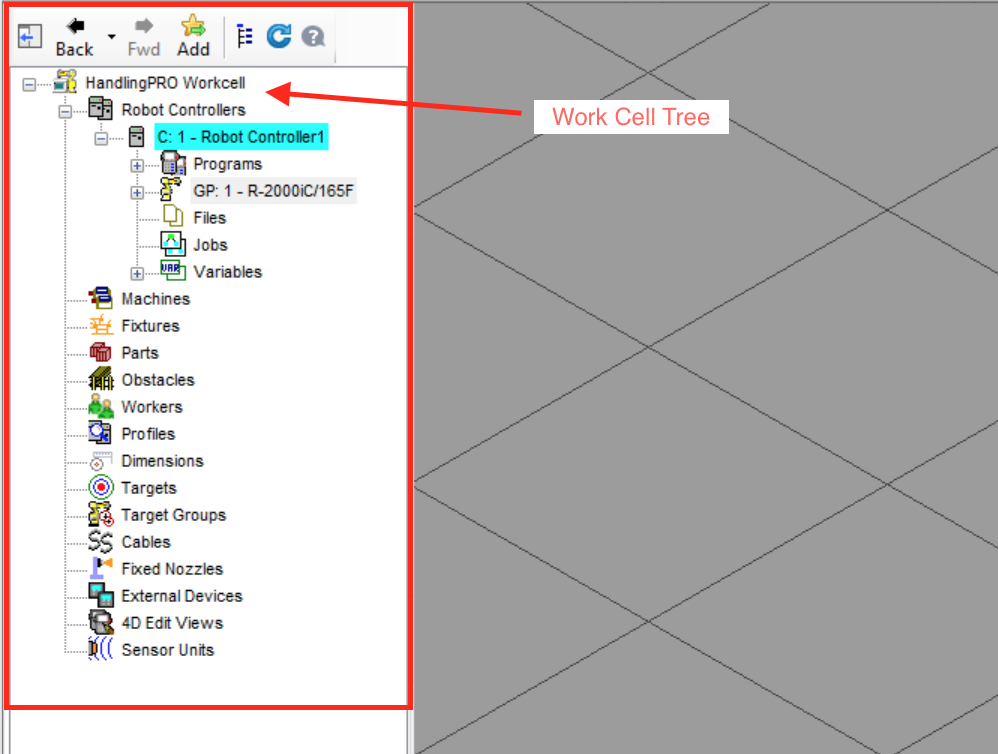Screen dimensions: 998x754
Task: Select the Obstacles label
Action: [158, 380]
